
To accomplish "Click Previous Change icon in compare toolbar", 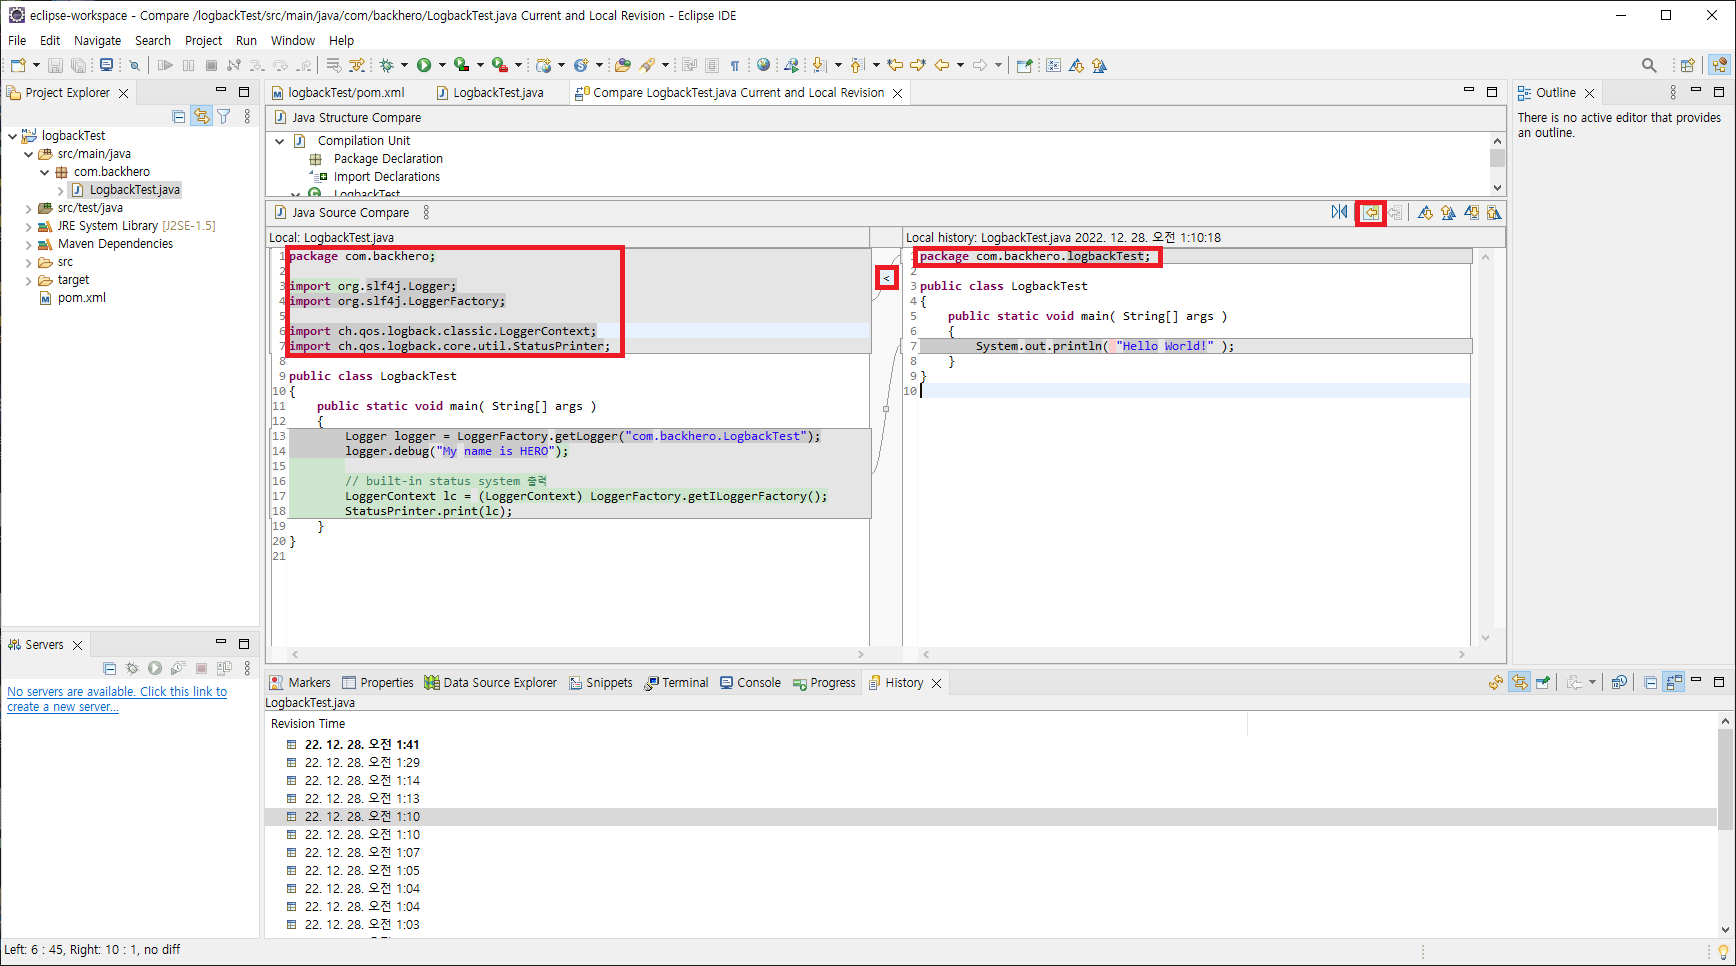I will 1494,212.
